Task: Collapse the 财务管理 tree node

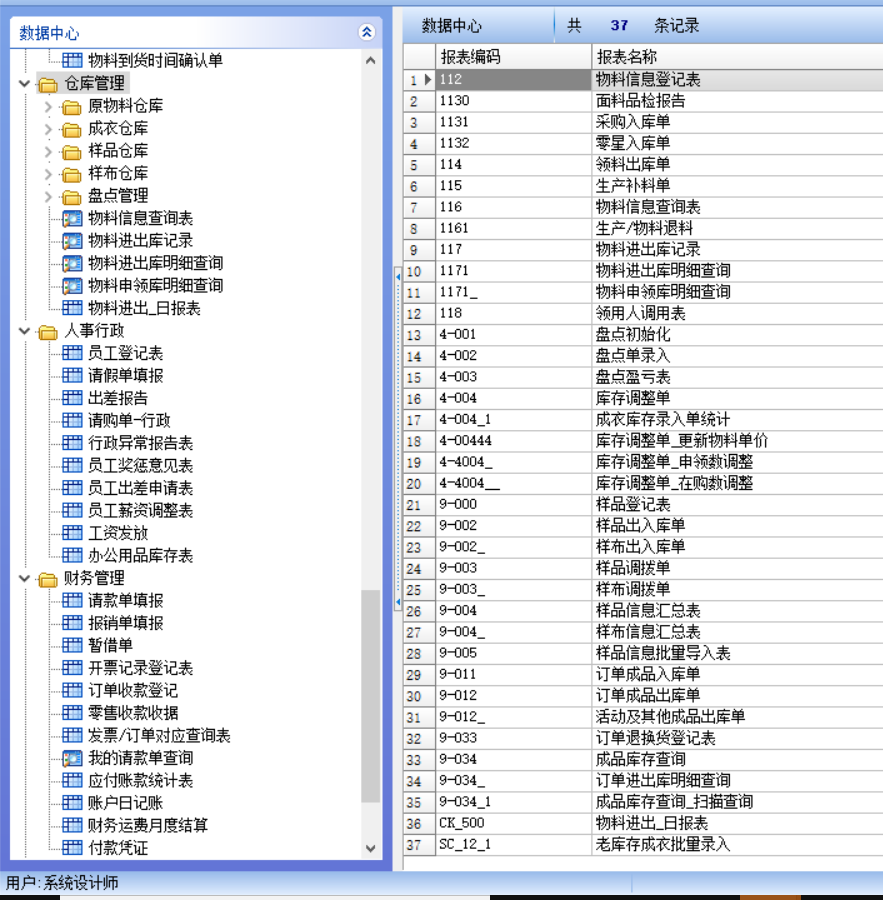Action: point(24,579)
